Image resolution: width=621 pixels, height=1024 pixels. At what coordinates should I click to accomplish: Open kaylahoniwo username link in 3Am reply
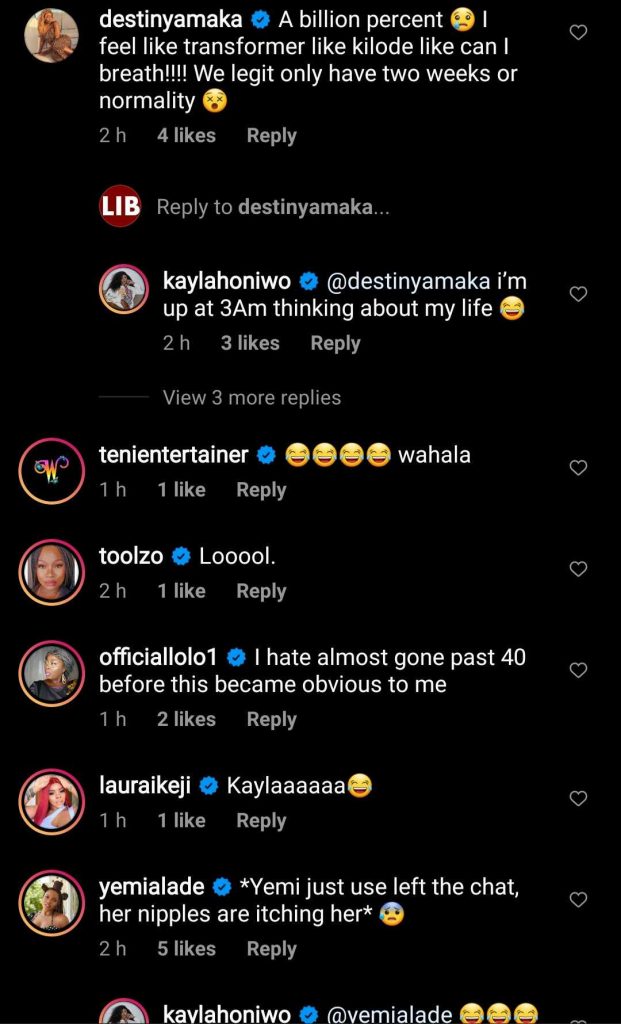coord(227,281)
